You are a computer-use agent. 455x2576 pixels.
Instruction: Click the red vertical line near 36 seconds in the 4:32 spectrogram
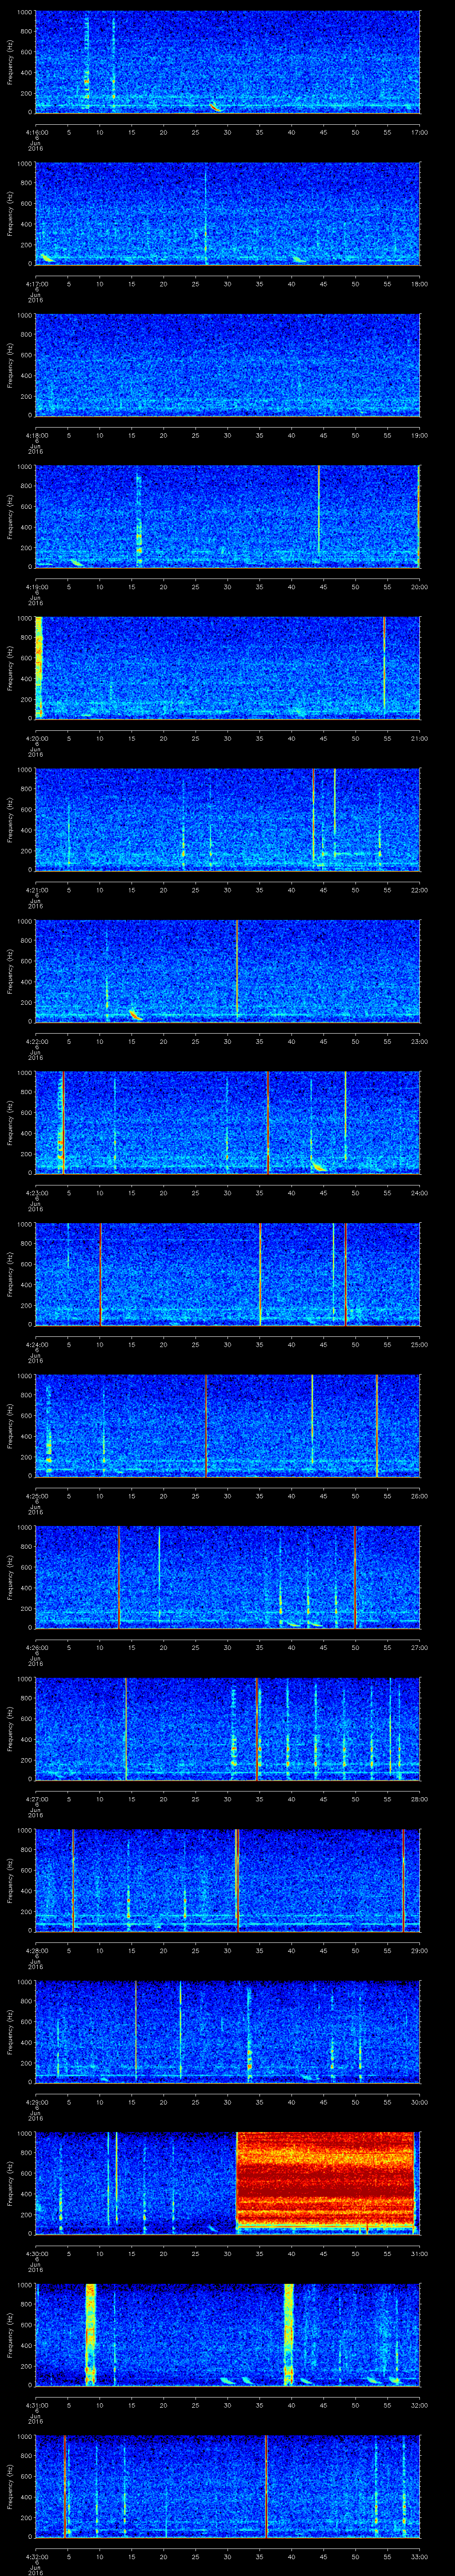coord(267,2486)
